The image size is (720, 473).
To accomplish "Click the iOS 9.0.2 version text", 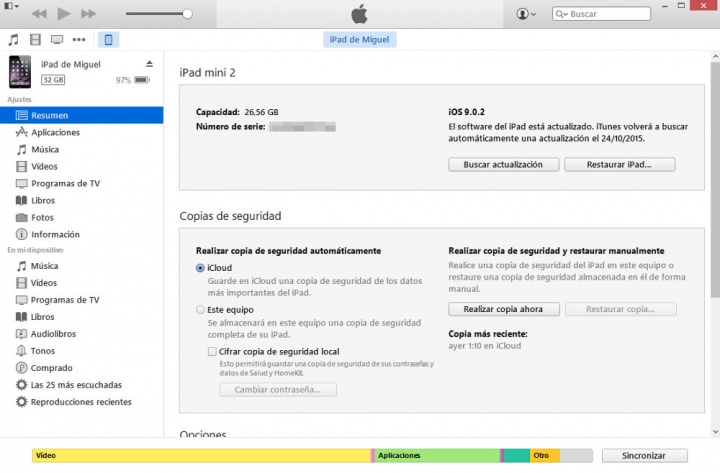I will click(x=467, y=112).
